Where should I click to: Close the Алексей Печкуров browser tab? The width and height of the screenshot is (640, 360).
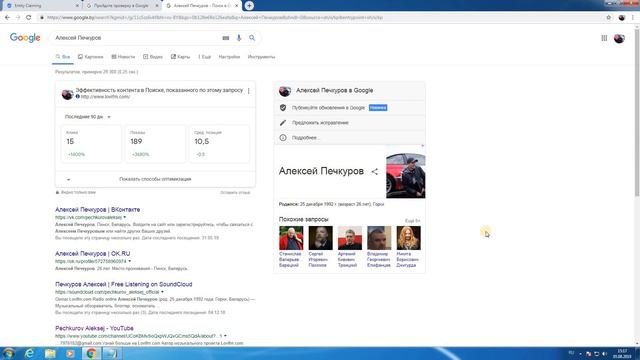tap(236, 6)
